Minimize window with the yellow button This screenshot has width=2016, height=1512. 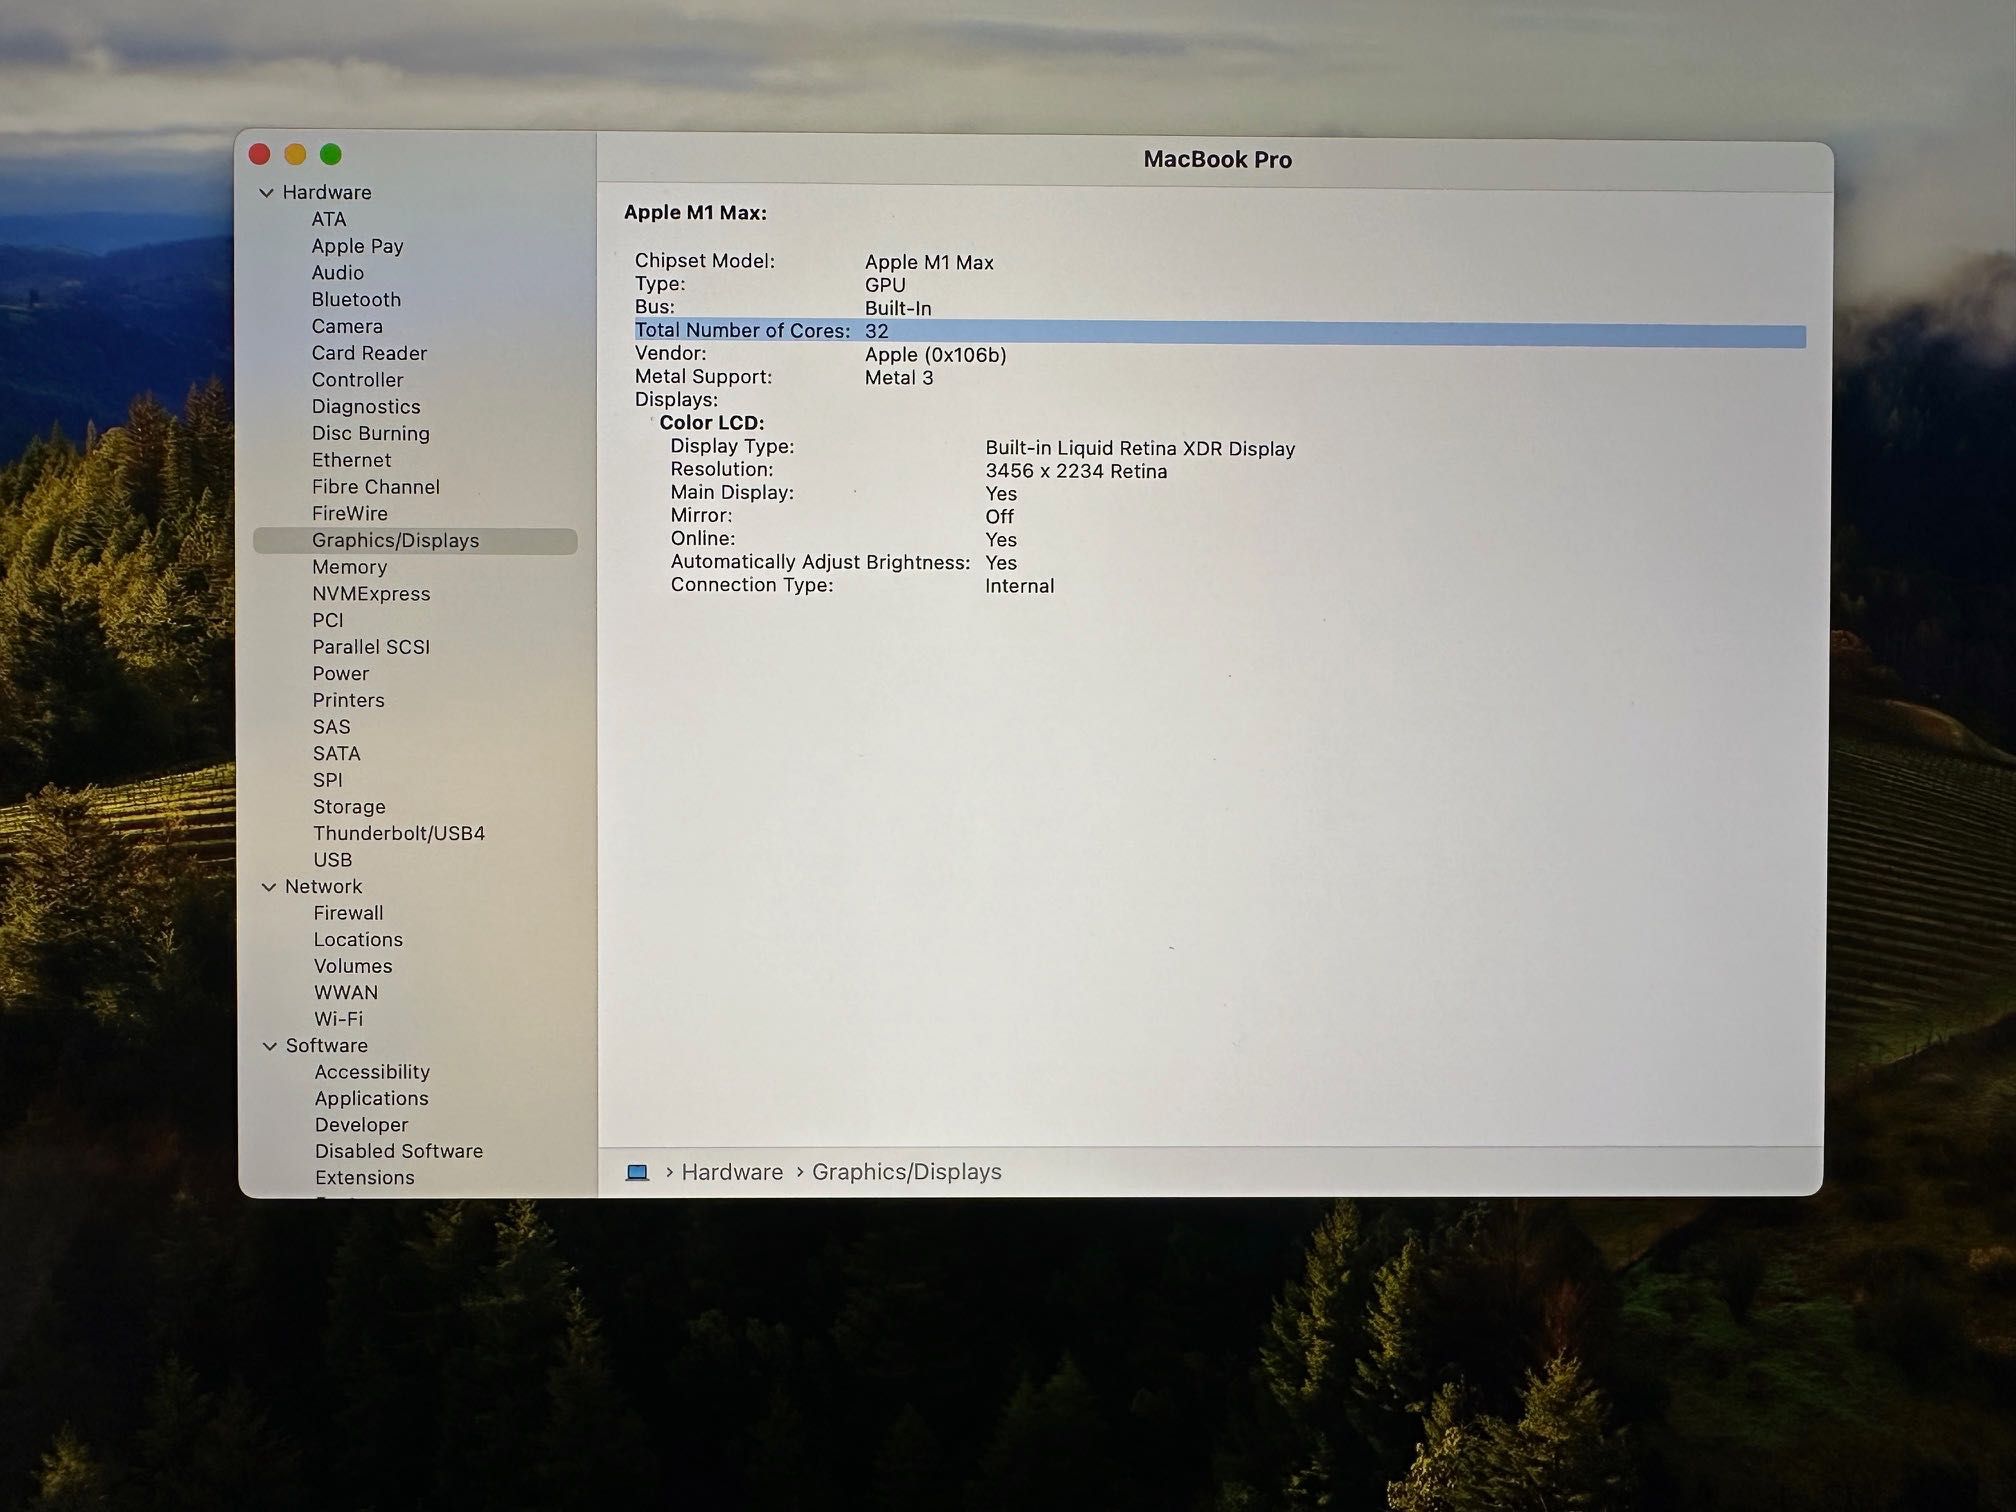[295, 154]
